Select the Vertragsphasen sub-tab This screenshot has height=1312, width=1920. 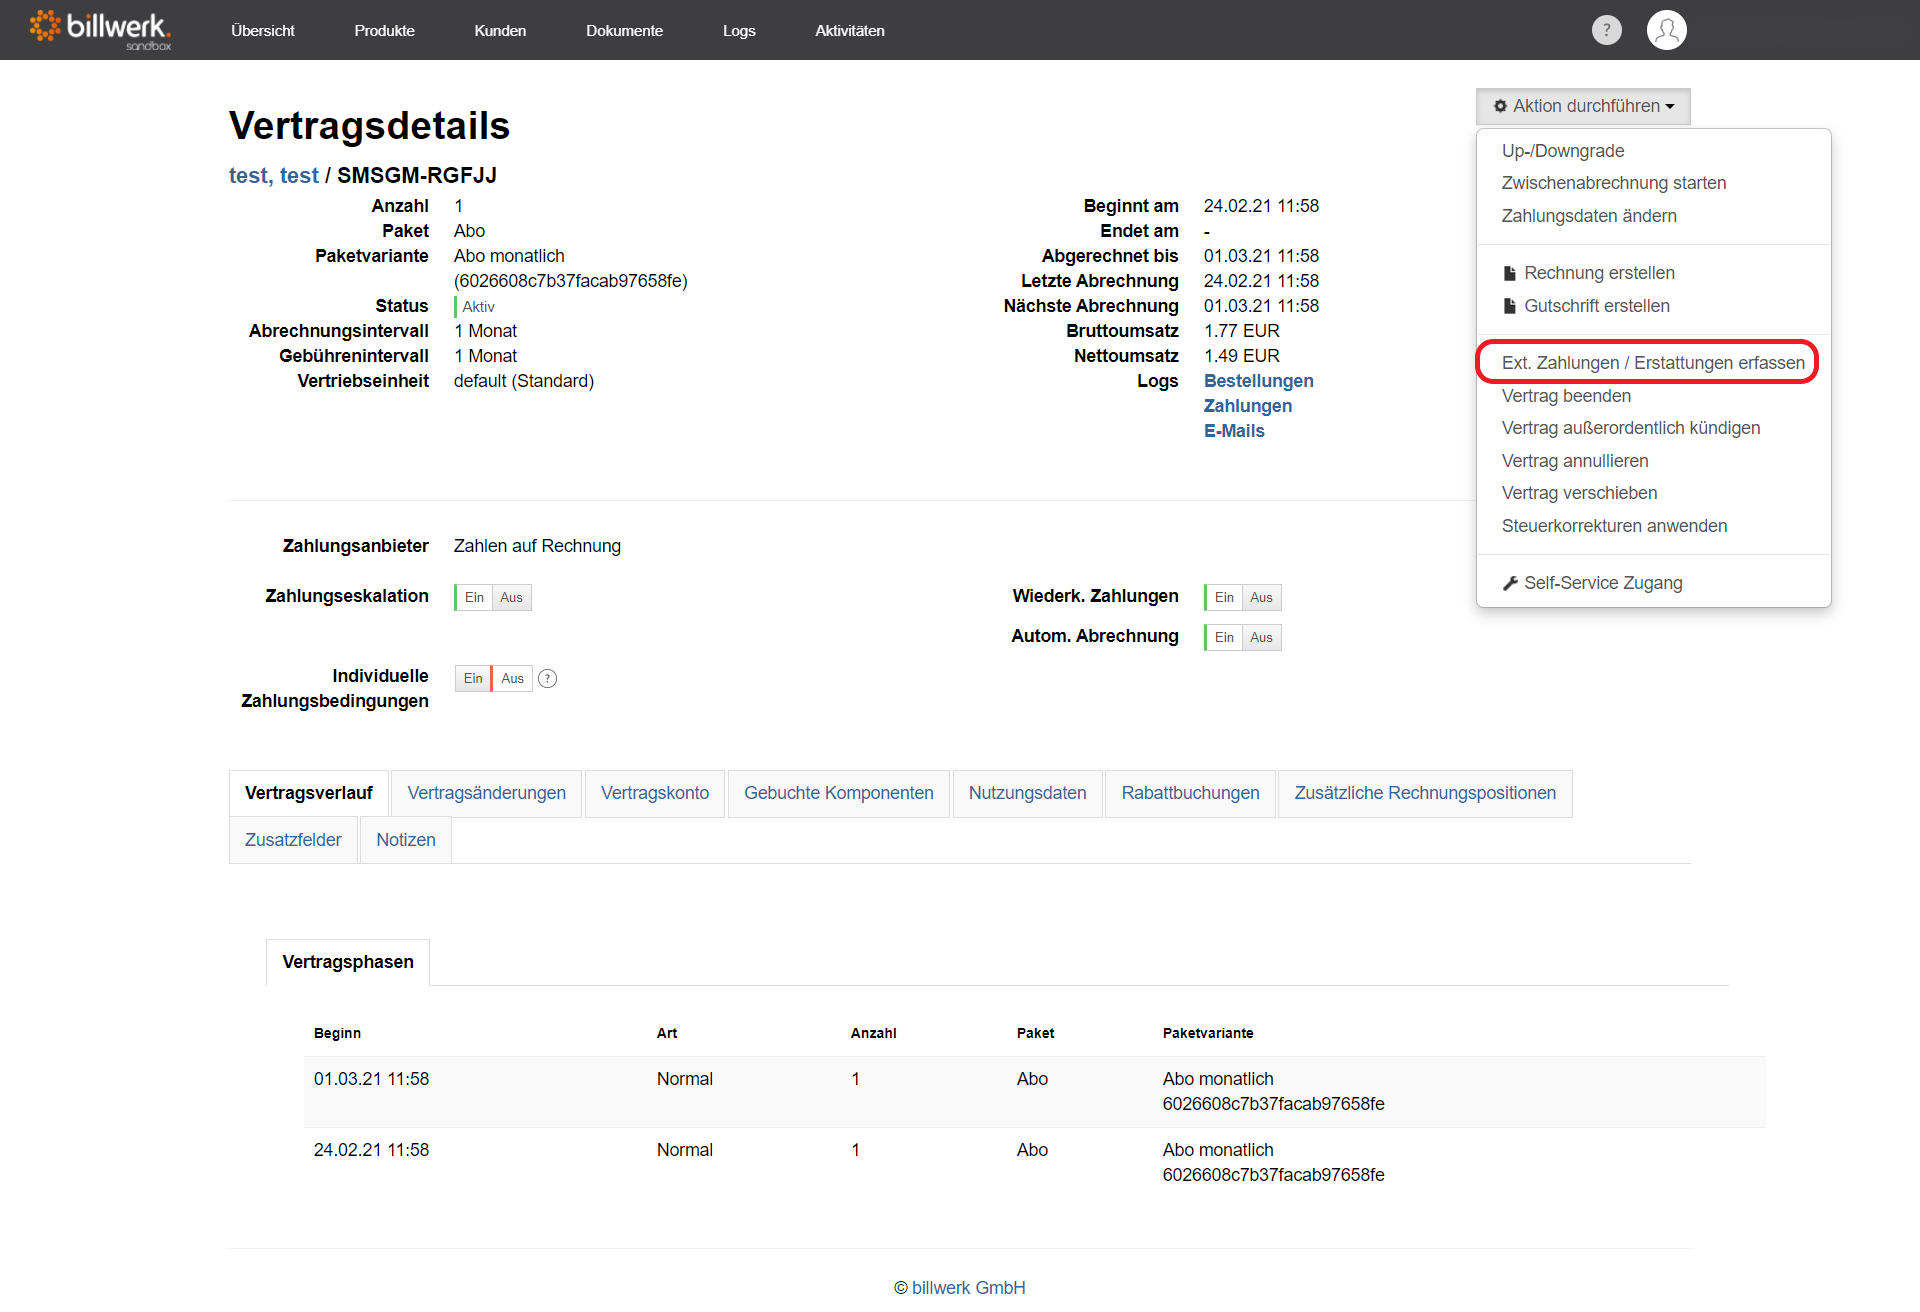point(348,962)
